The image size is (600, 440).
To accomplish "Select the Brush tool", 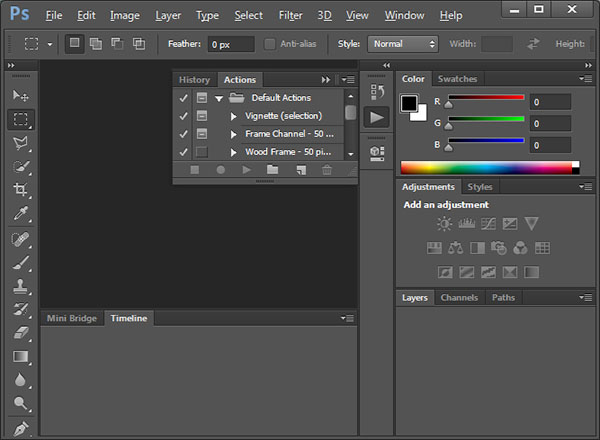I will pyautogui.click(x=20, y=262).
